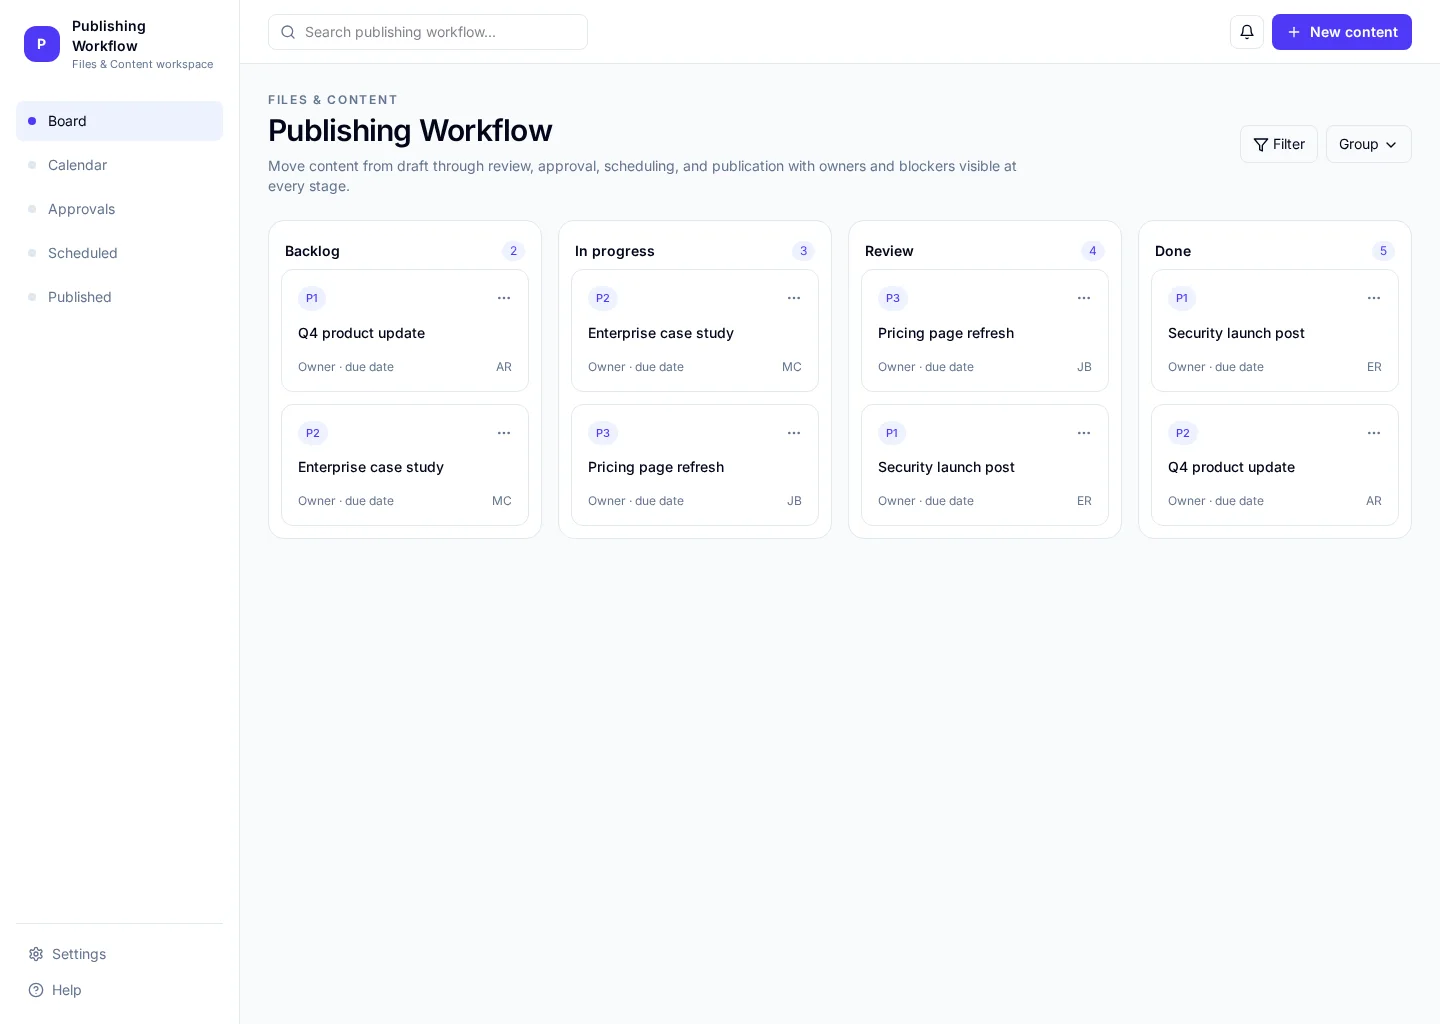View Published content in the sidebar
The image size is (1440, 1024).
[x=119, y=297]
